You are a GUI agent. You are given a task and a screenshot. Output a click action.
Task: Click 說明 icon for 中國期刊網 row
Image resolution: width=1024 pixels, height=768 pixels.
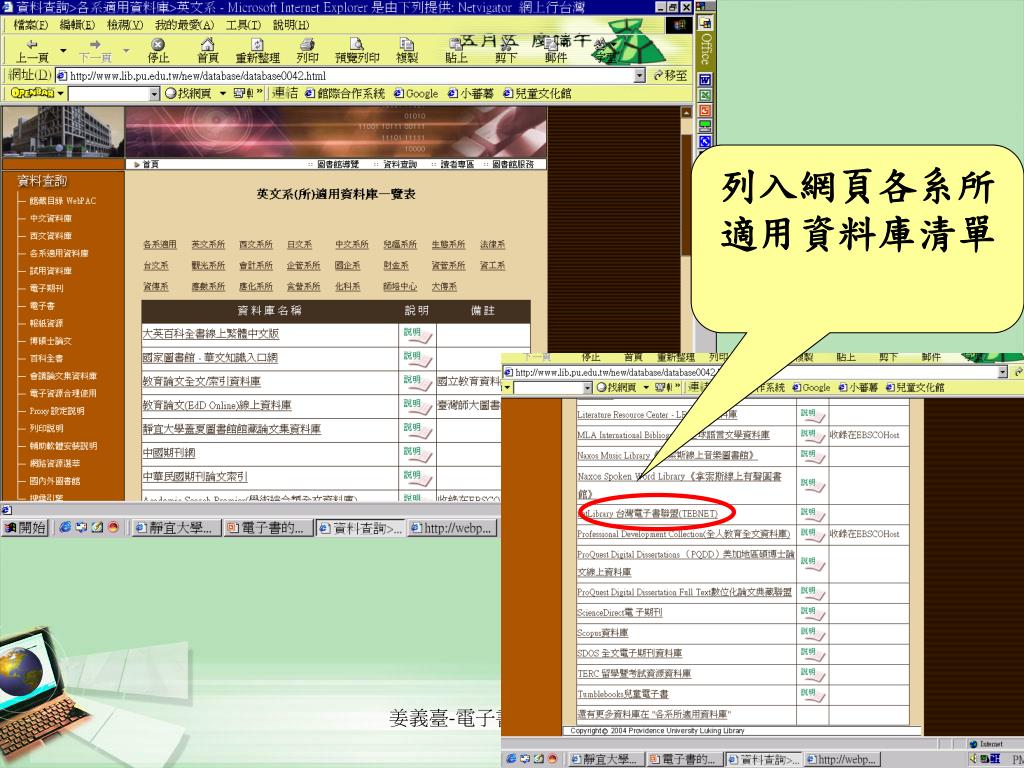coord(417,454)
